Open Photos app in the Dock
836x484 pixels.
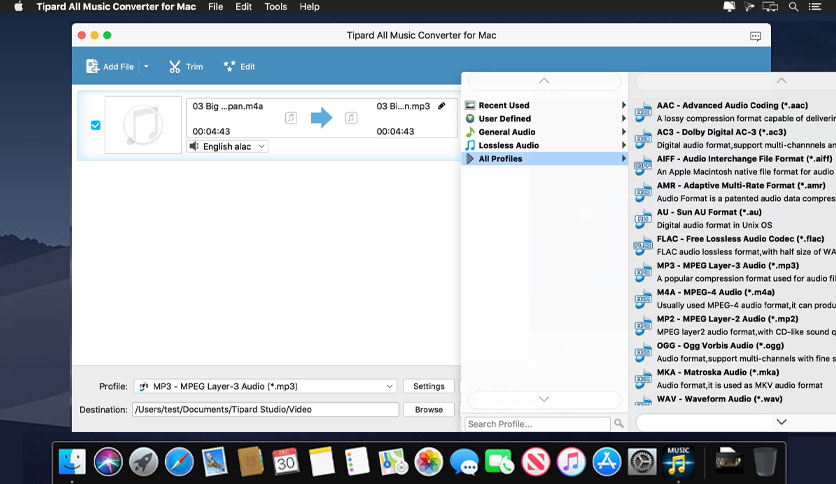coord(429,461)
